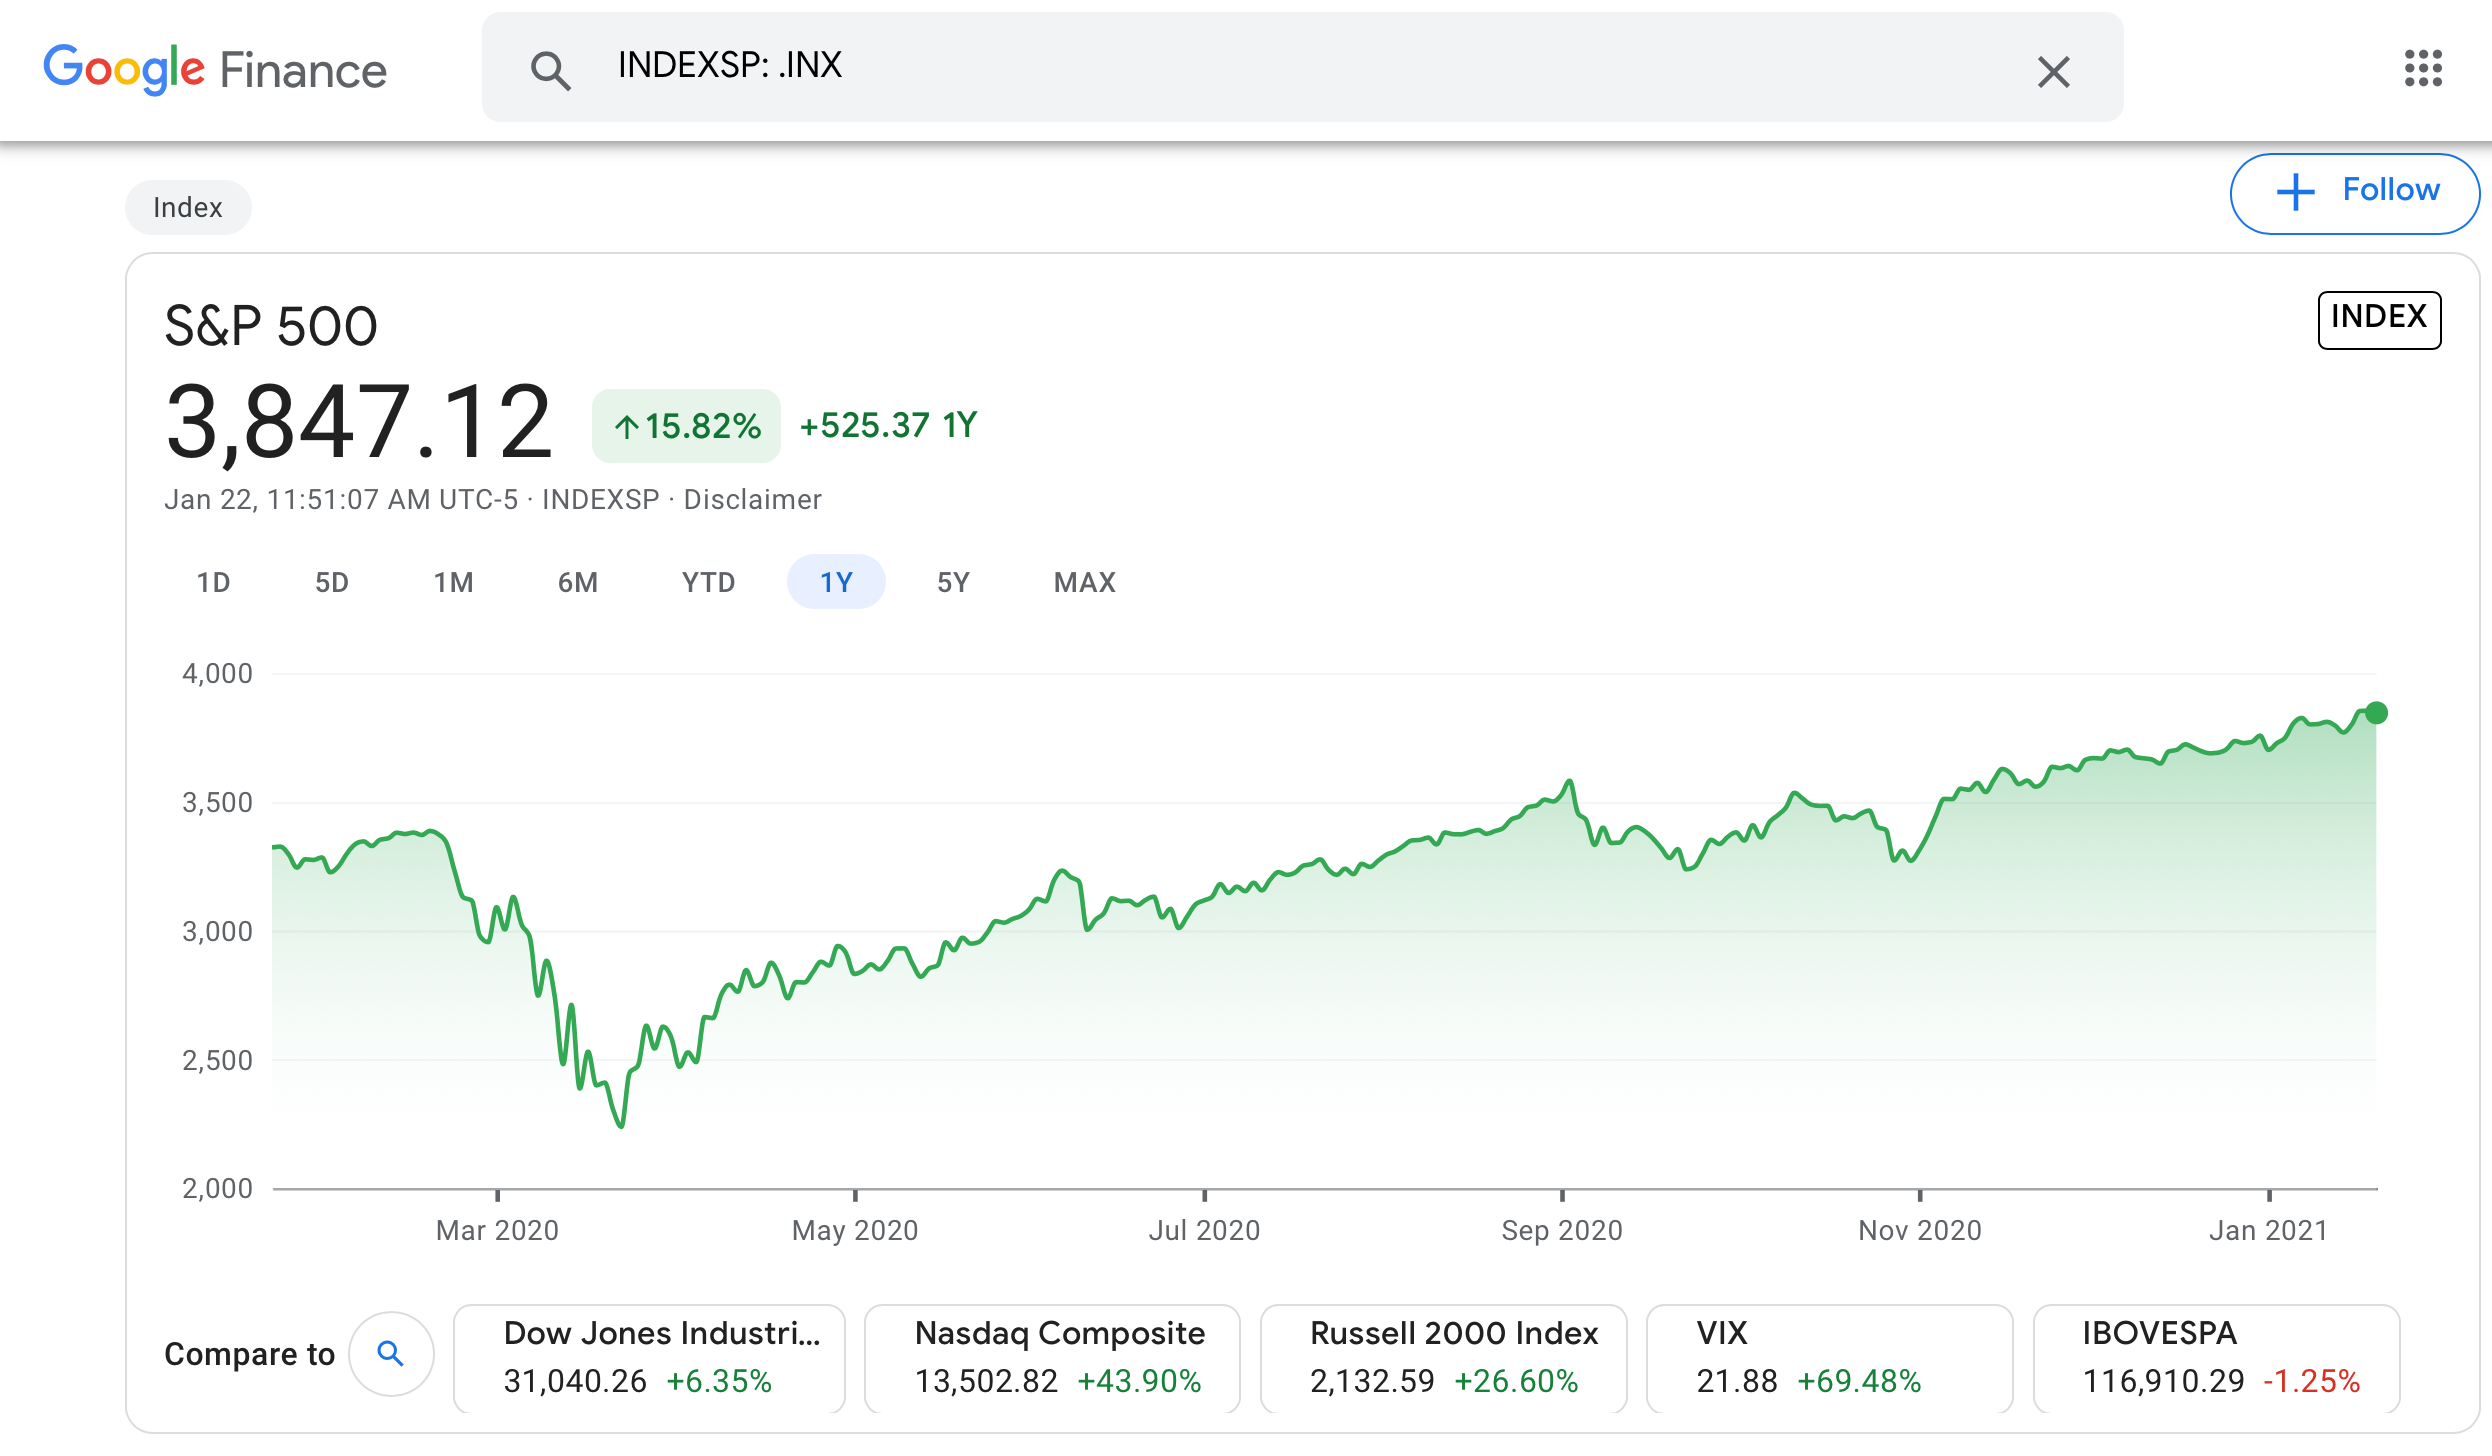Click the 2,000 y-axis label
The width and height of the screenshot is (2492, 1456).
(x=217, y=1188)
